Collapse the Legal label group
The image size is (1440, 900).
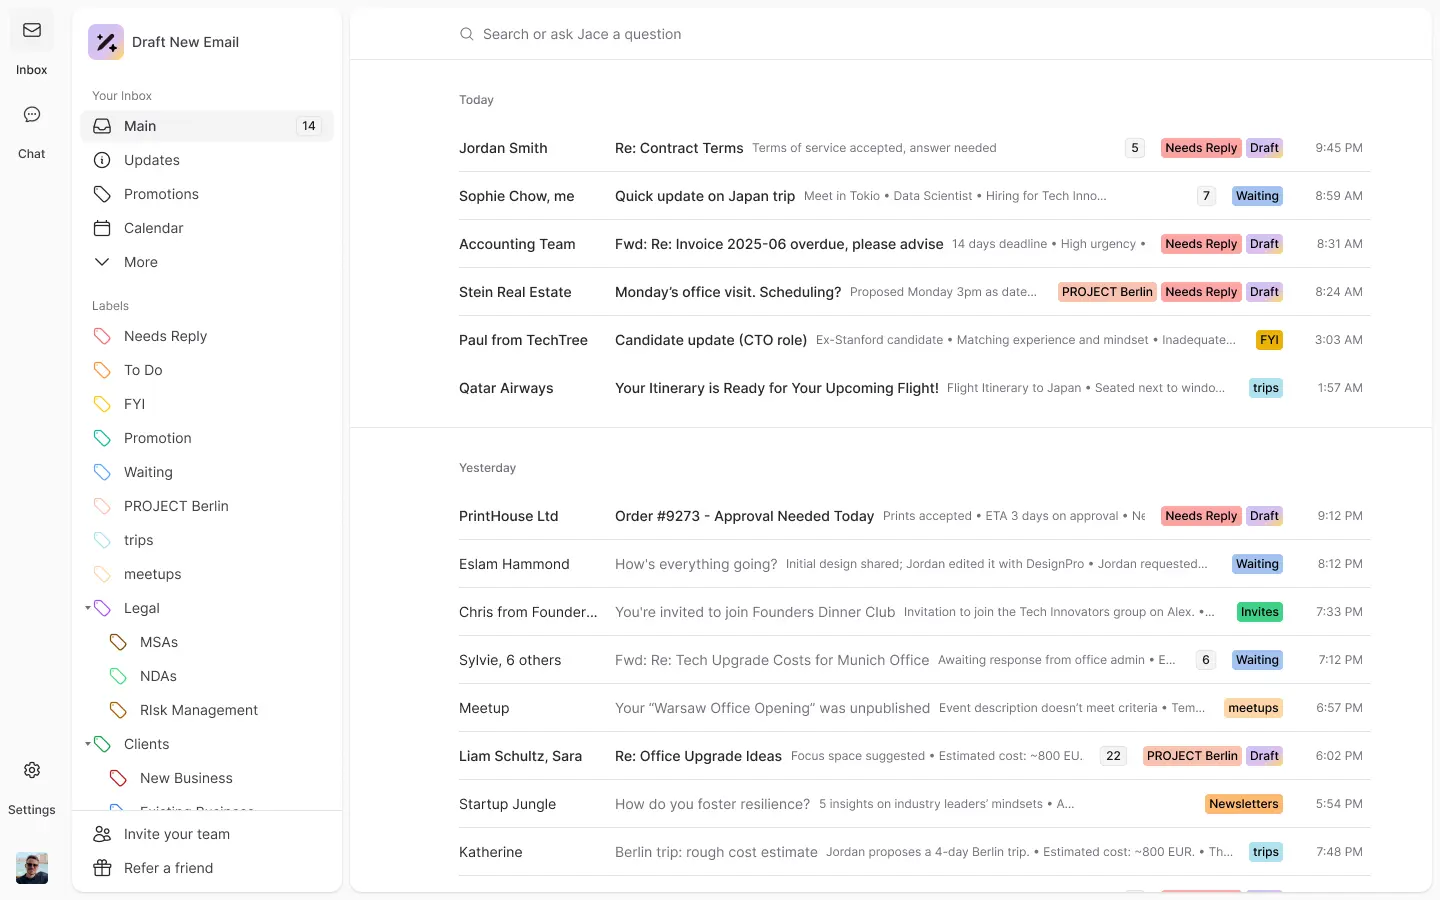point(88,608)
